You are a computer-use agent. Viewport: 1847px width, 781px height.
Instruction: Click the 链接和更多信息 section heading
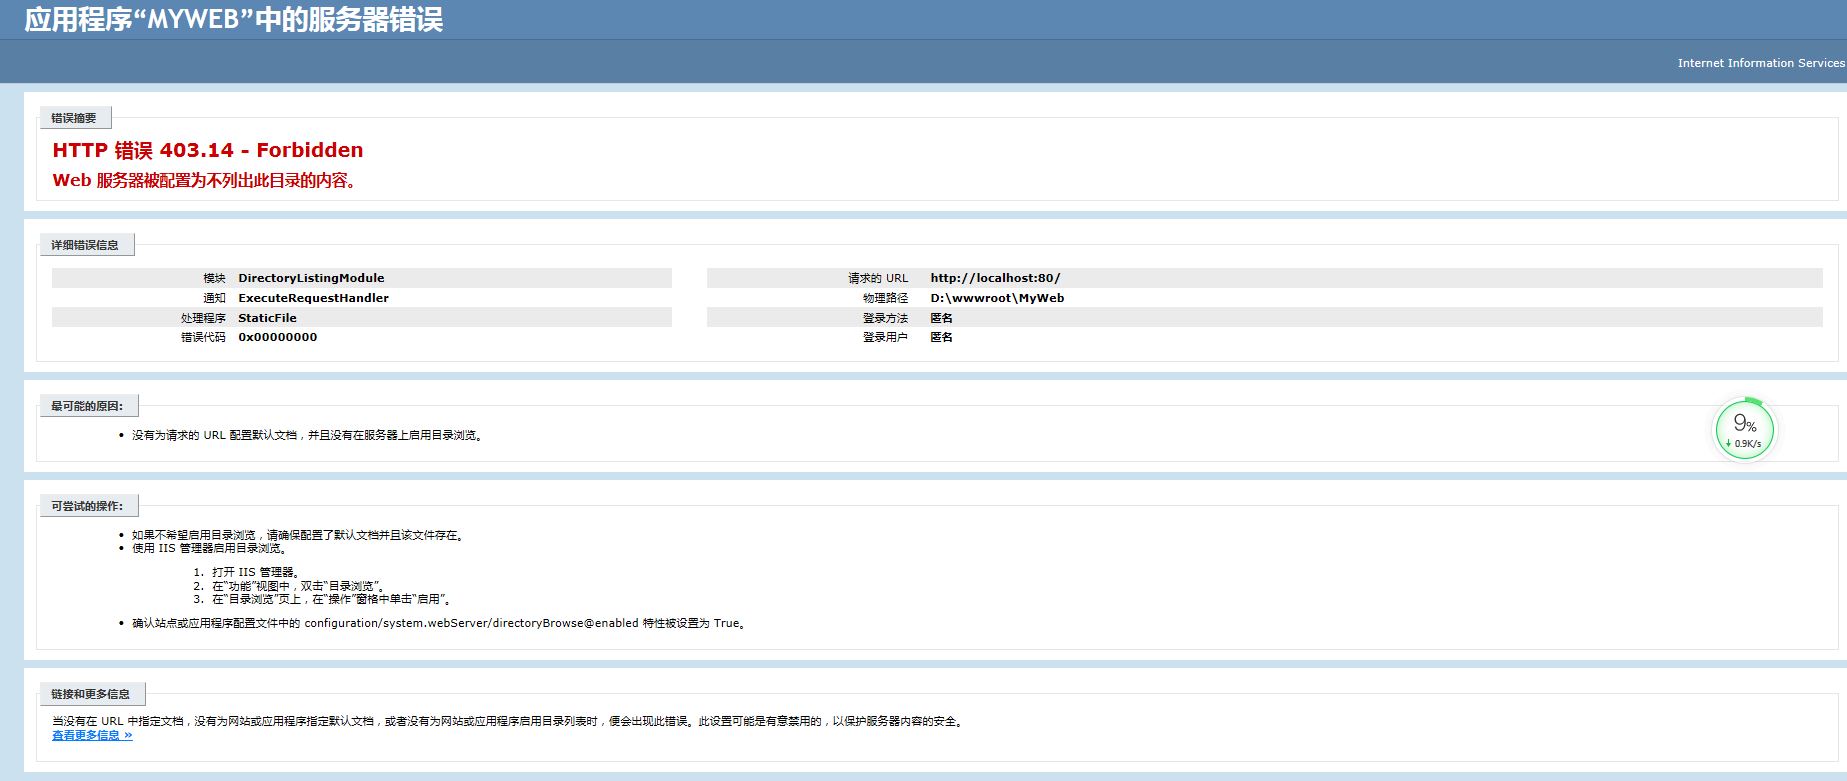tap(90, 694)
